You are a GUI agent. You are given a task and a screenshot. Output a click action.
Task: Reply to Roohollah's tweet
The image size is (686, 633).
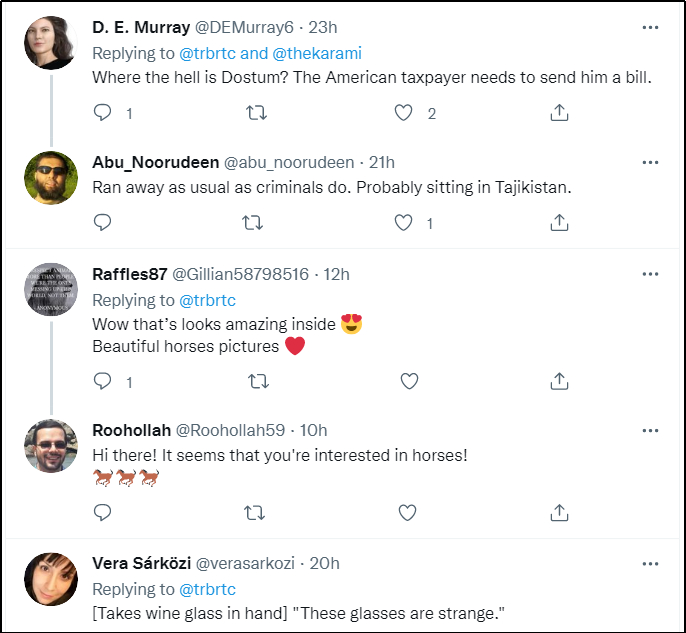[103, 513]
